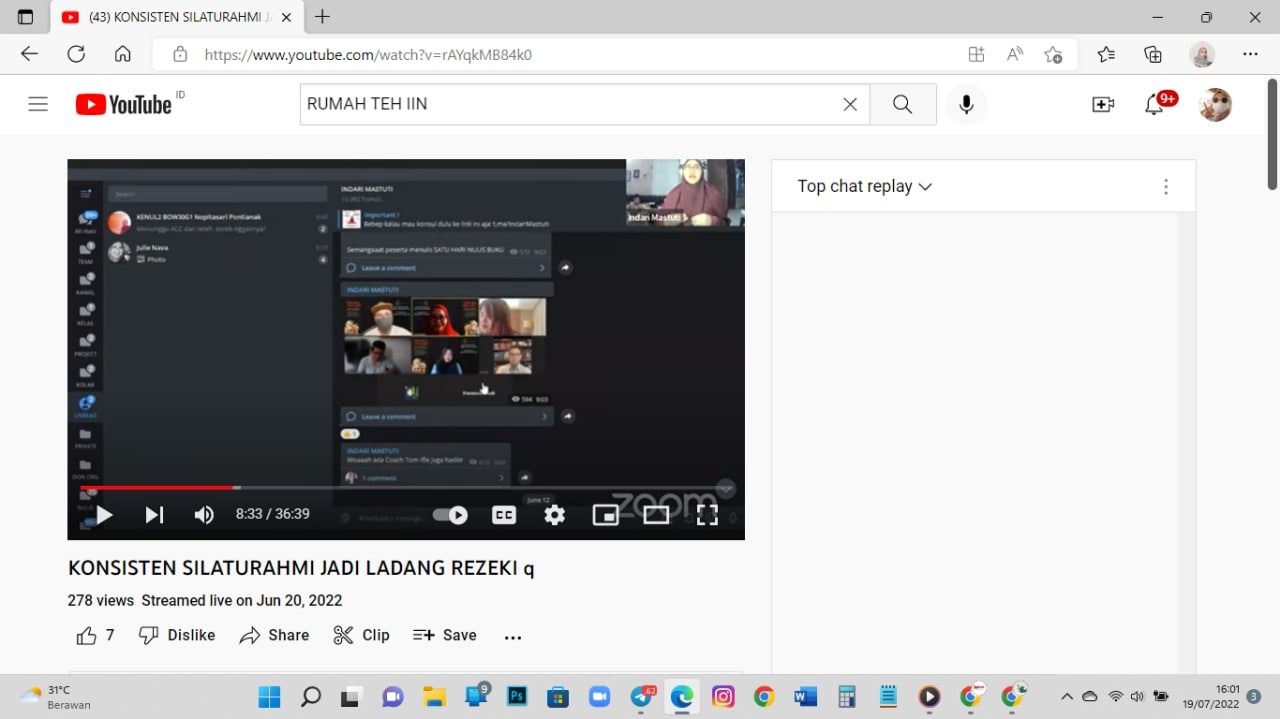This screenshot has width=1280, height=719.
Task: Launch Photoshop from the taskbar
Action: 517,697
